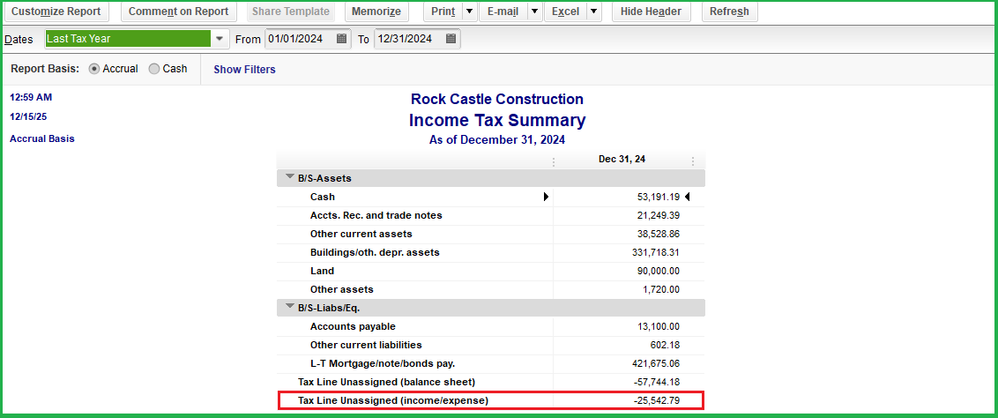Viewport: 998px width, 418px height.
Task: Click the 602.18 amount
Action: pos(666,345)
